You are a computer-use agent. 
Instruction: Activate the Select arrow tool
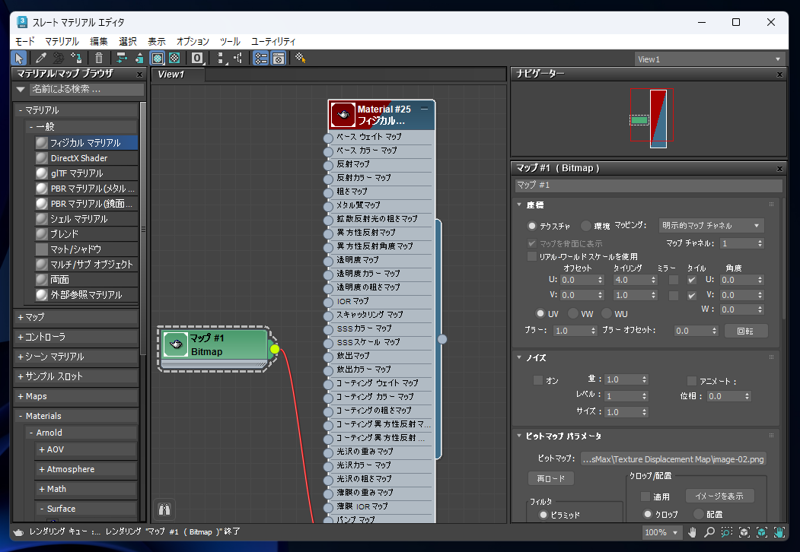click(19, 58)
